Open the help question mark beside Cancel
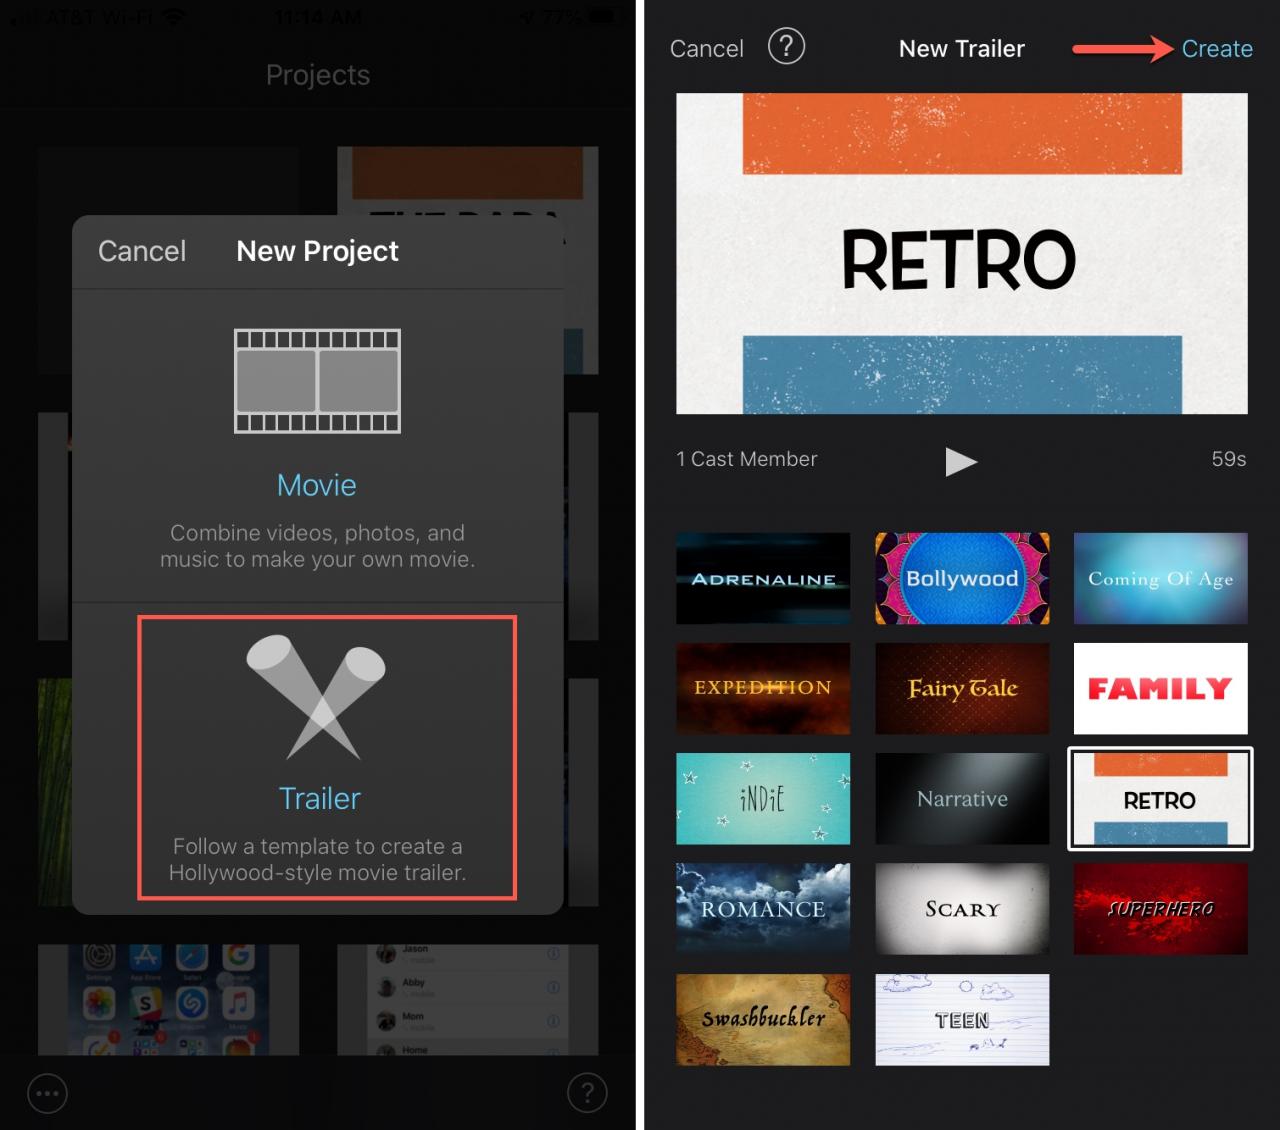 click(x=786, y=46)
